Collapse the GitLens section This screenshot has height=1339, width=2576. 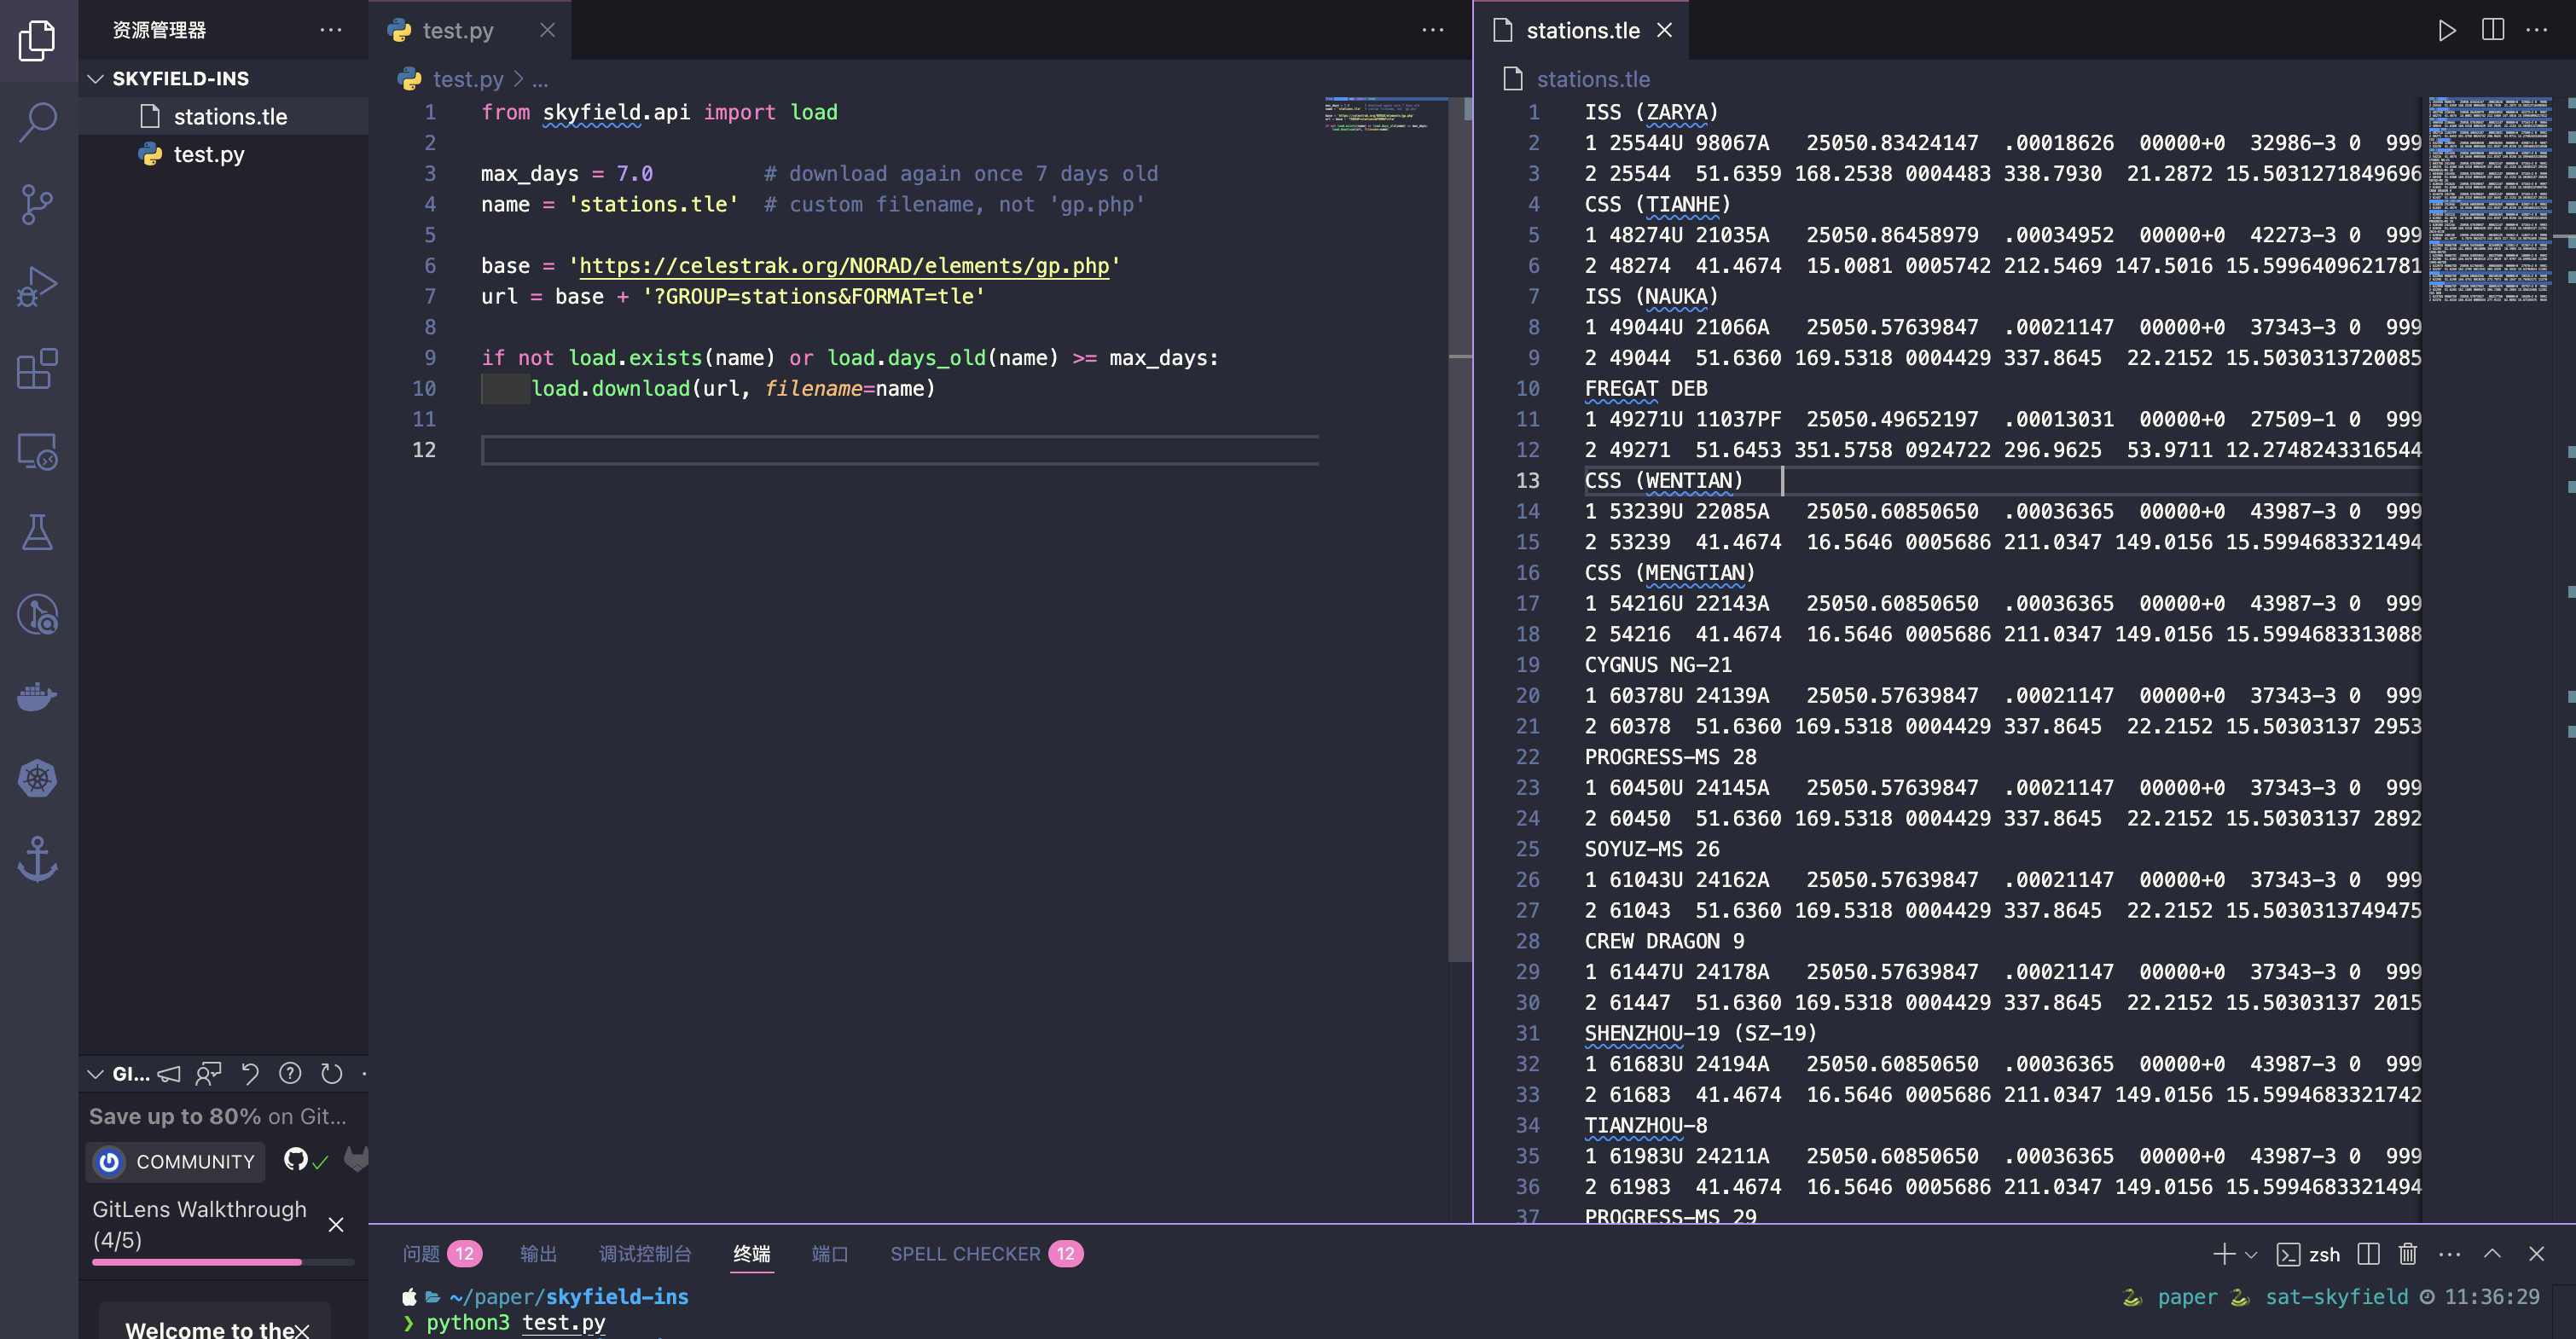pos(96,1074)
